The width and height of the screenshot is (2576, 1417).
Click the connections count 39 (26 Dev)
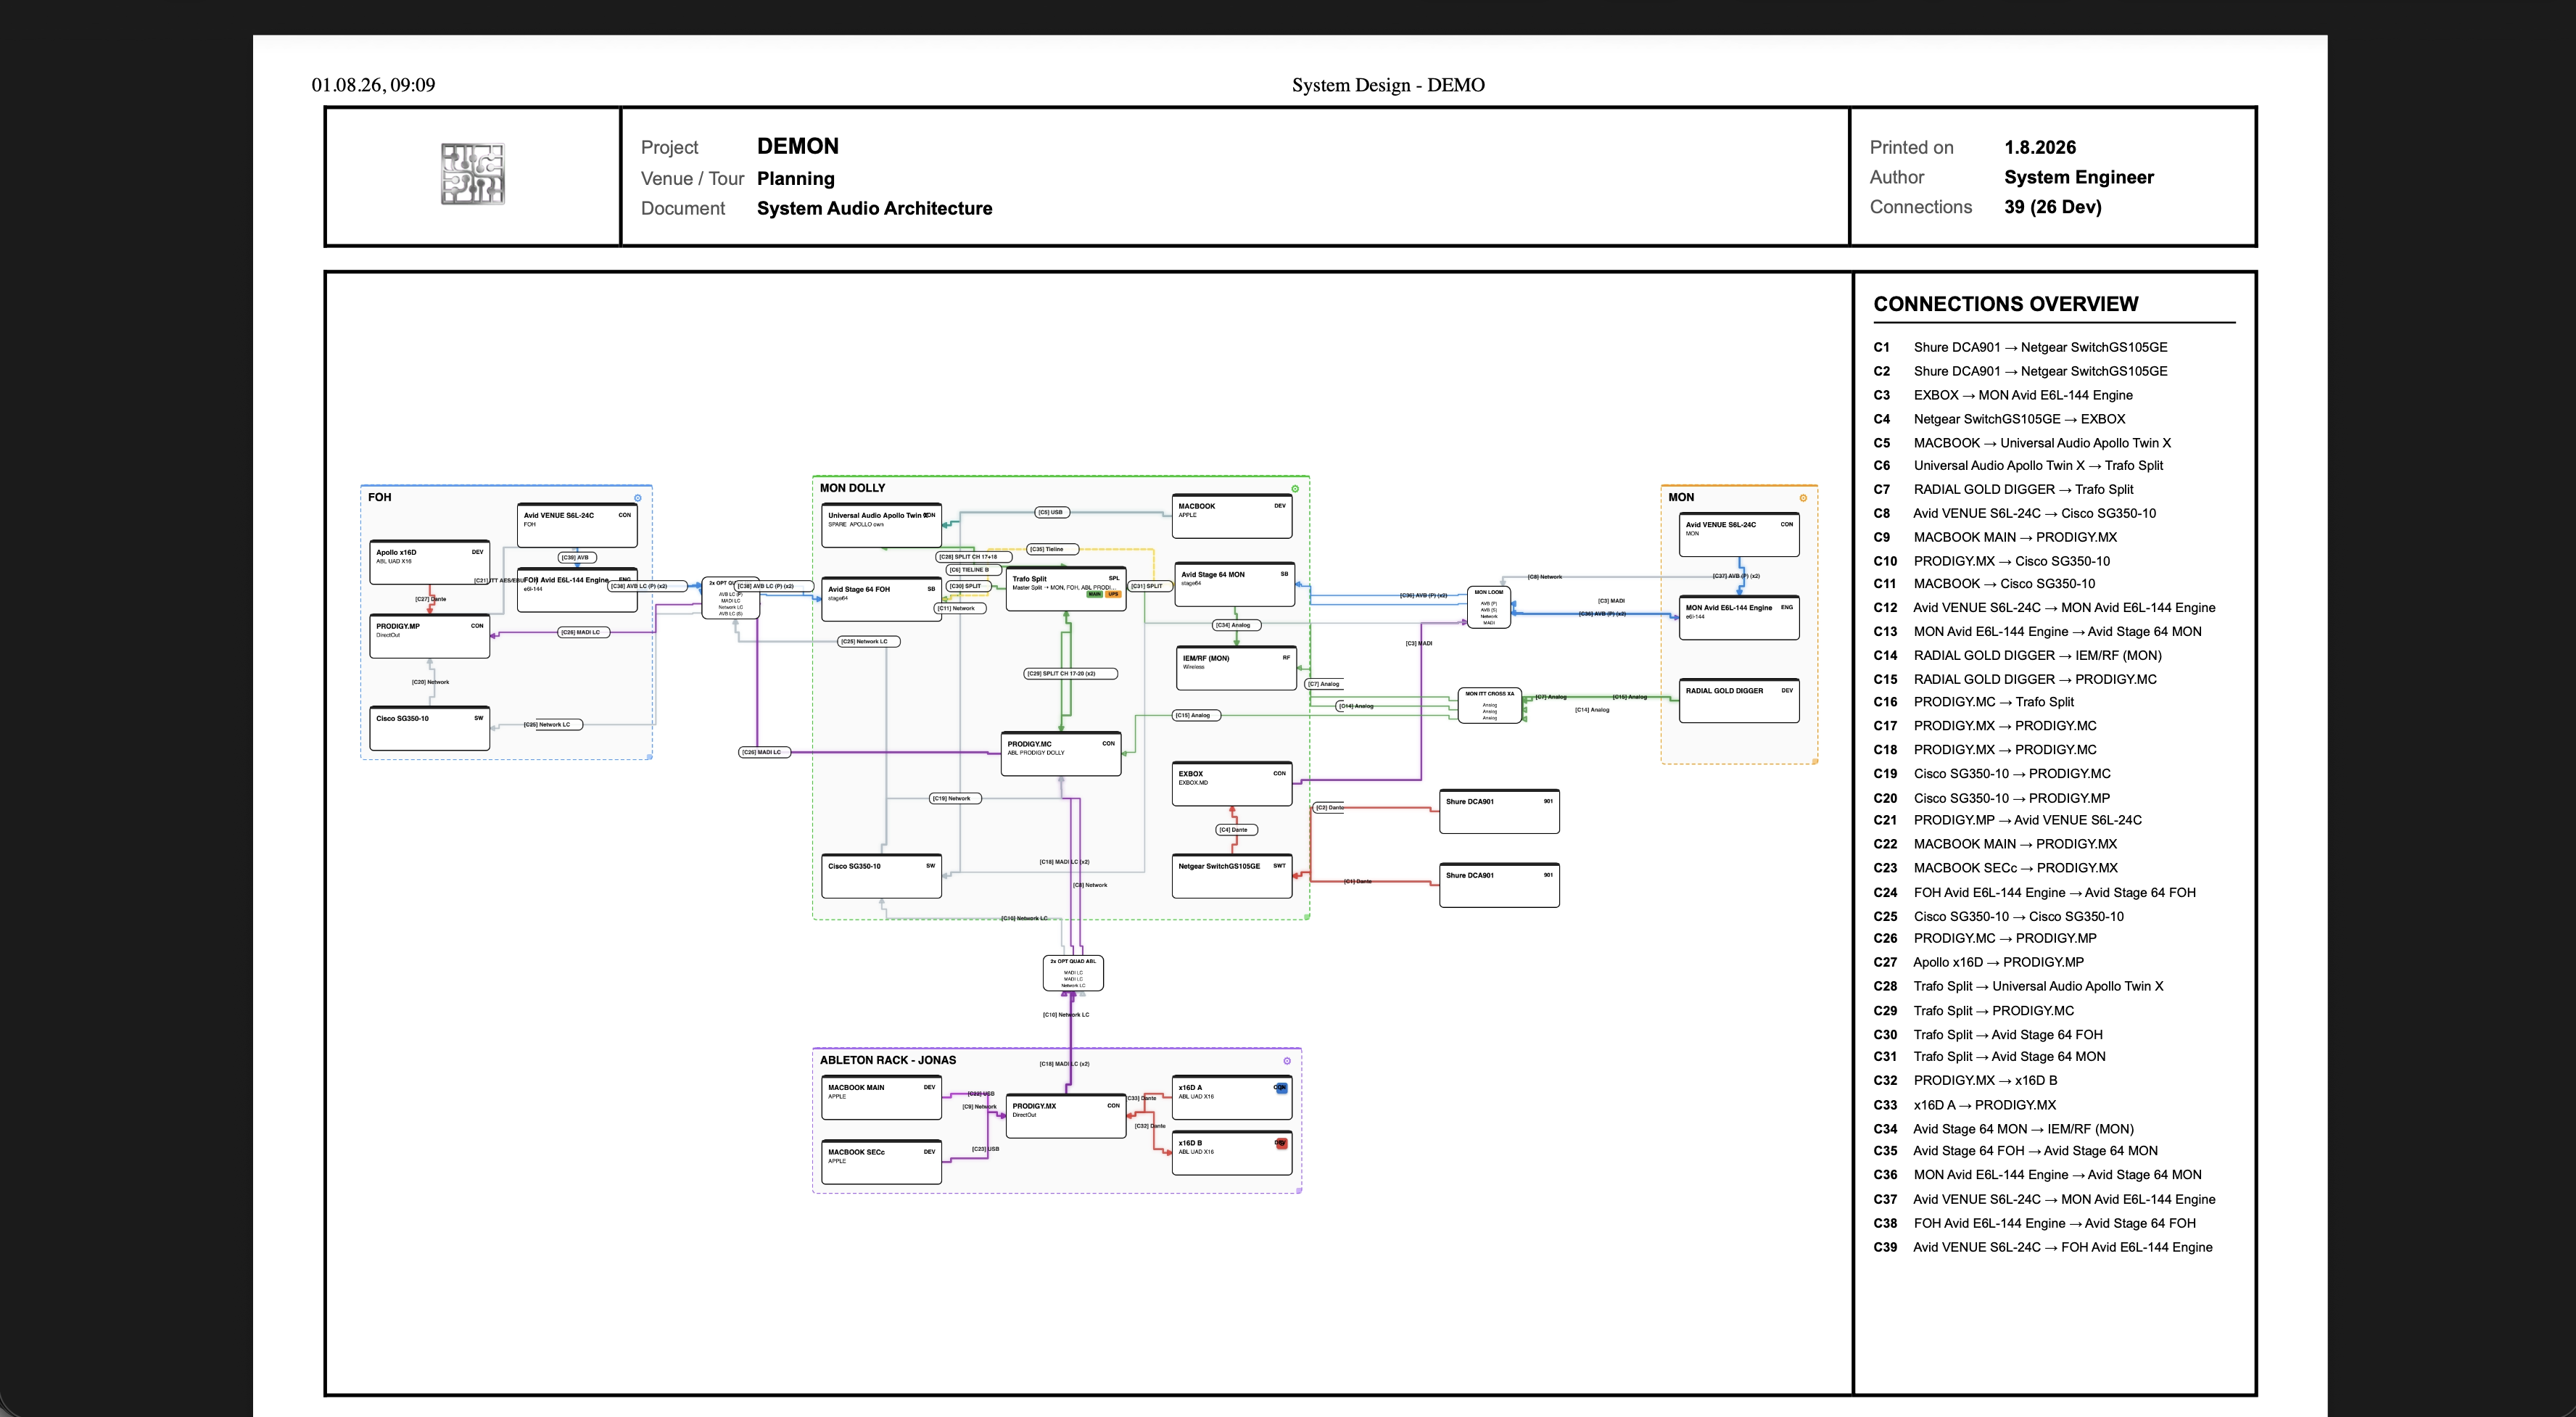click(x=2053, y=207)
